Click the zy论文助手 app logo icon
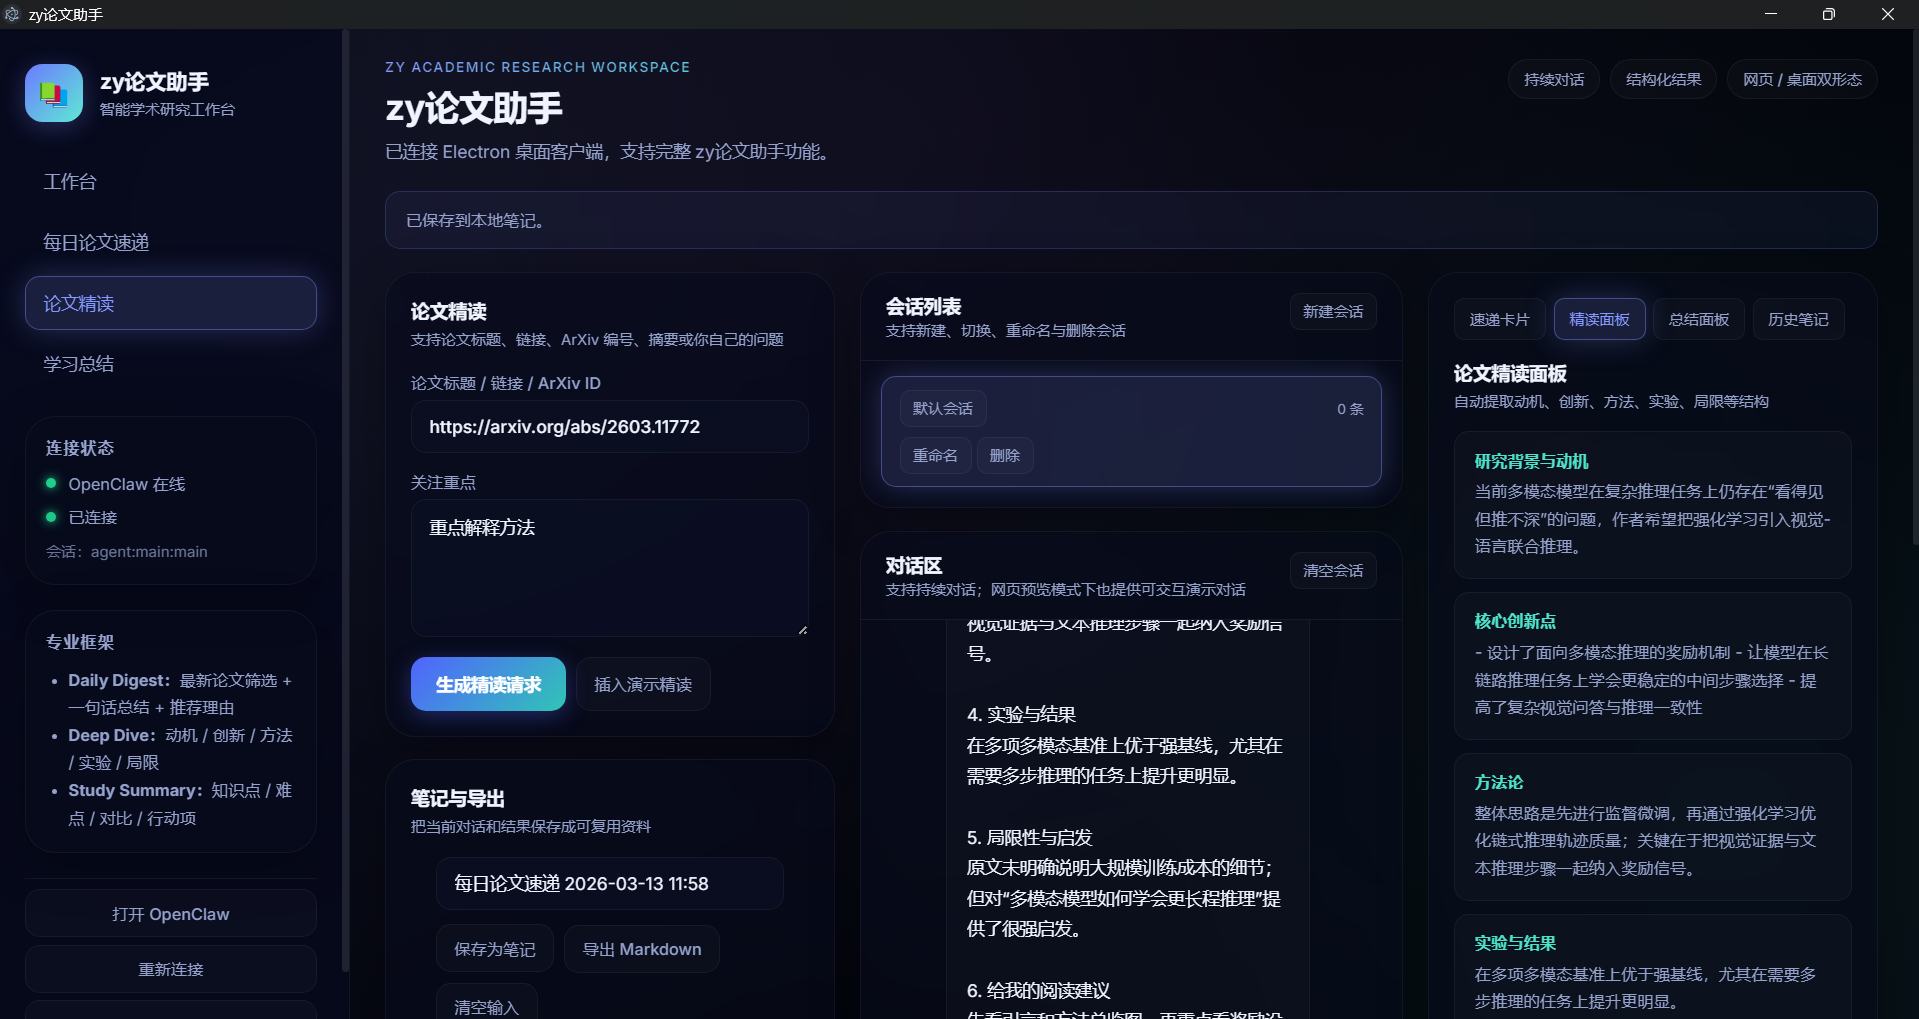 click(54, 93)
